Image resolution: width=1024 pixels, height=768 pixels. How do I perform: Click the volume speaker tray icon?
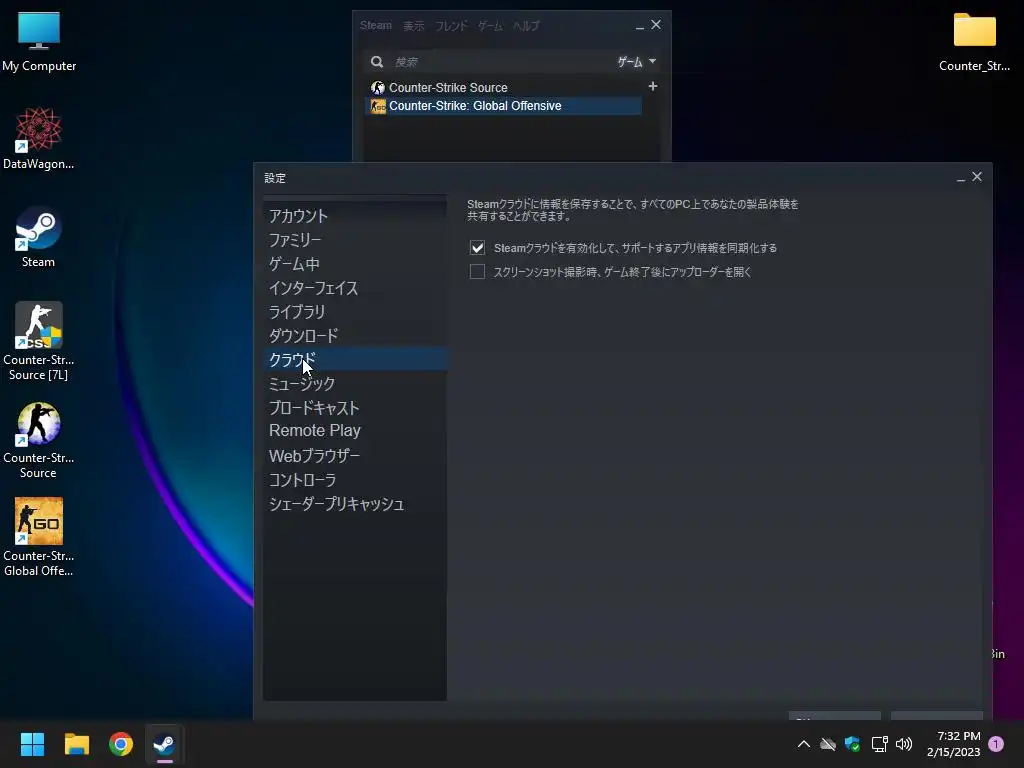point(904,744)
